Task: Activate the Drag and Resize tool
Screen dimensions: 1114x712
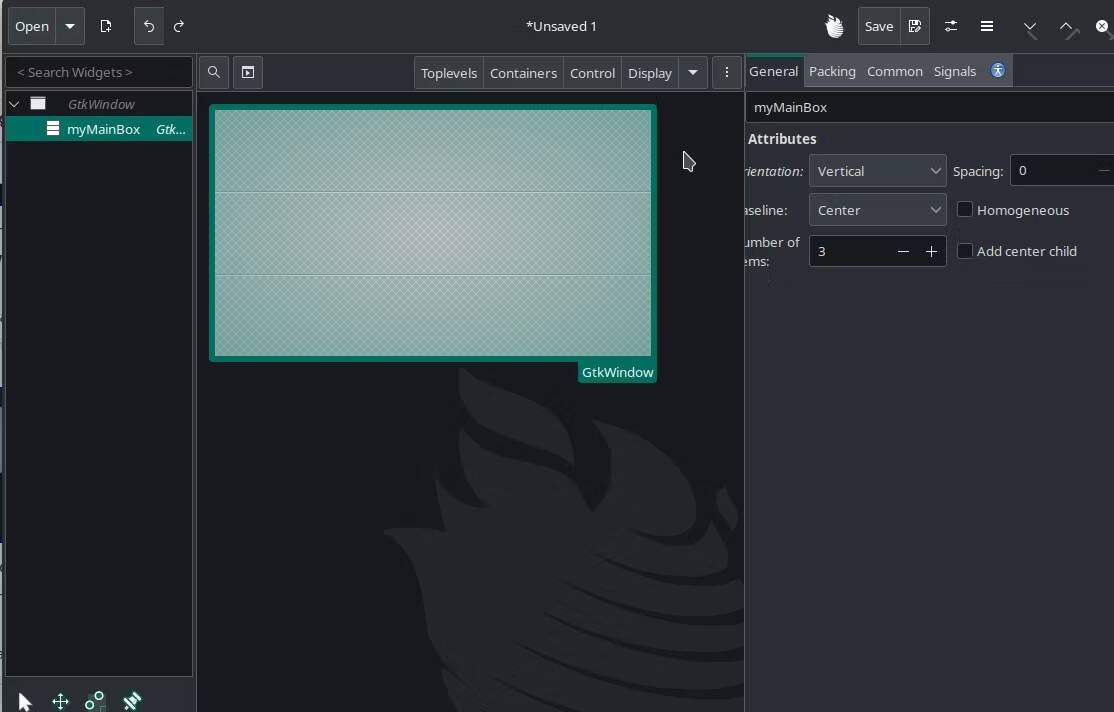Action: point(60,701)
